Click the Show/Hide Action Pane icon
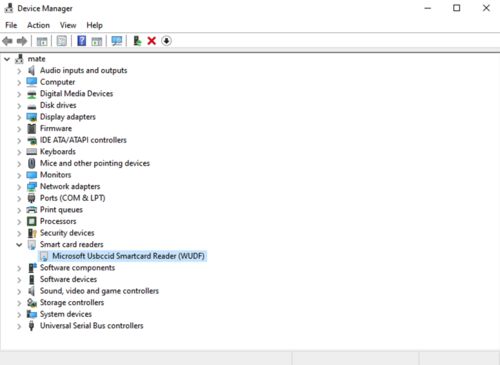The height and width of the screenshot is (365, 500). [x=97, y=41]
